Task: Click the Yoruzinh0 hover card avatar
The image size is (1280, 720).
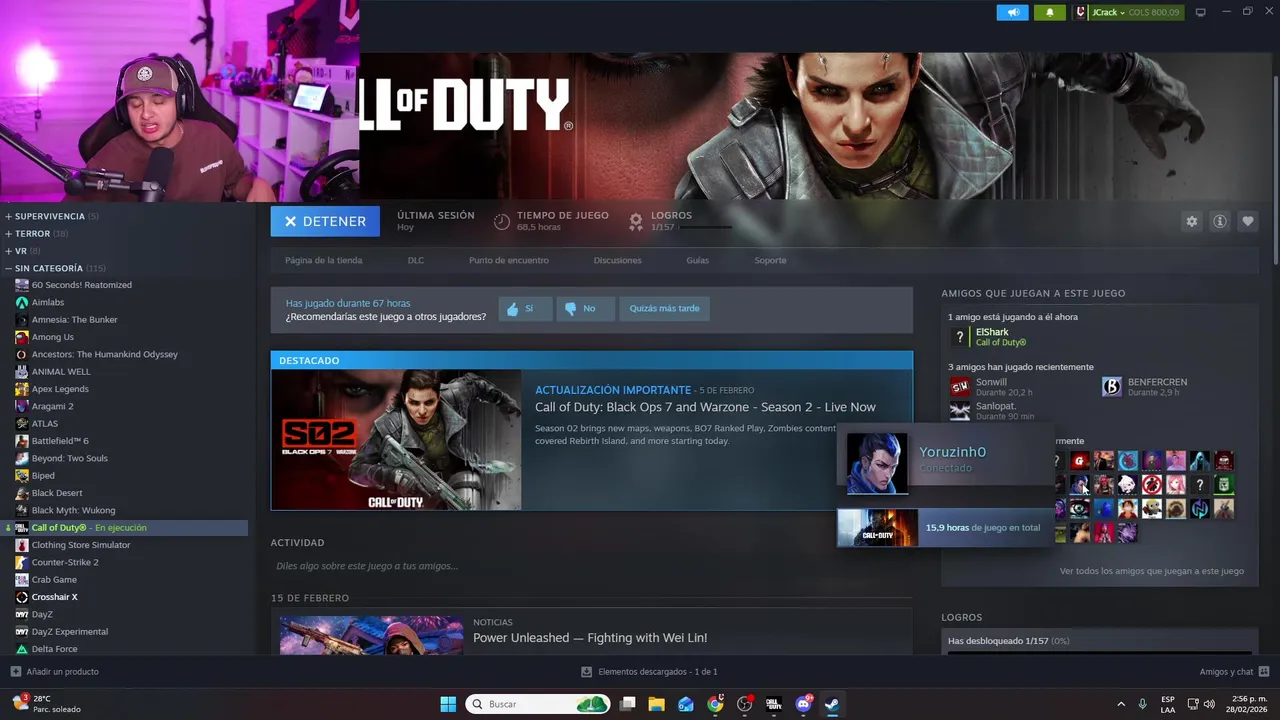Action: coord(877,463)
